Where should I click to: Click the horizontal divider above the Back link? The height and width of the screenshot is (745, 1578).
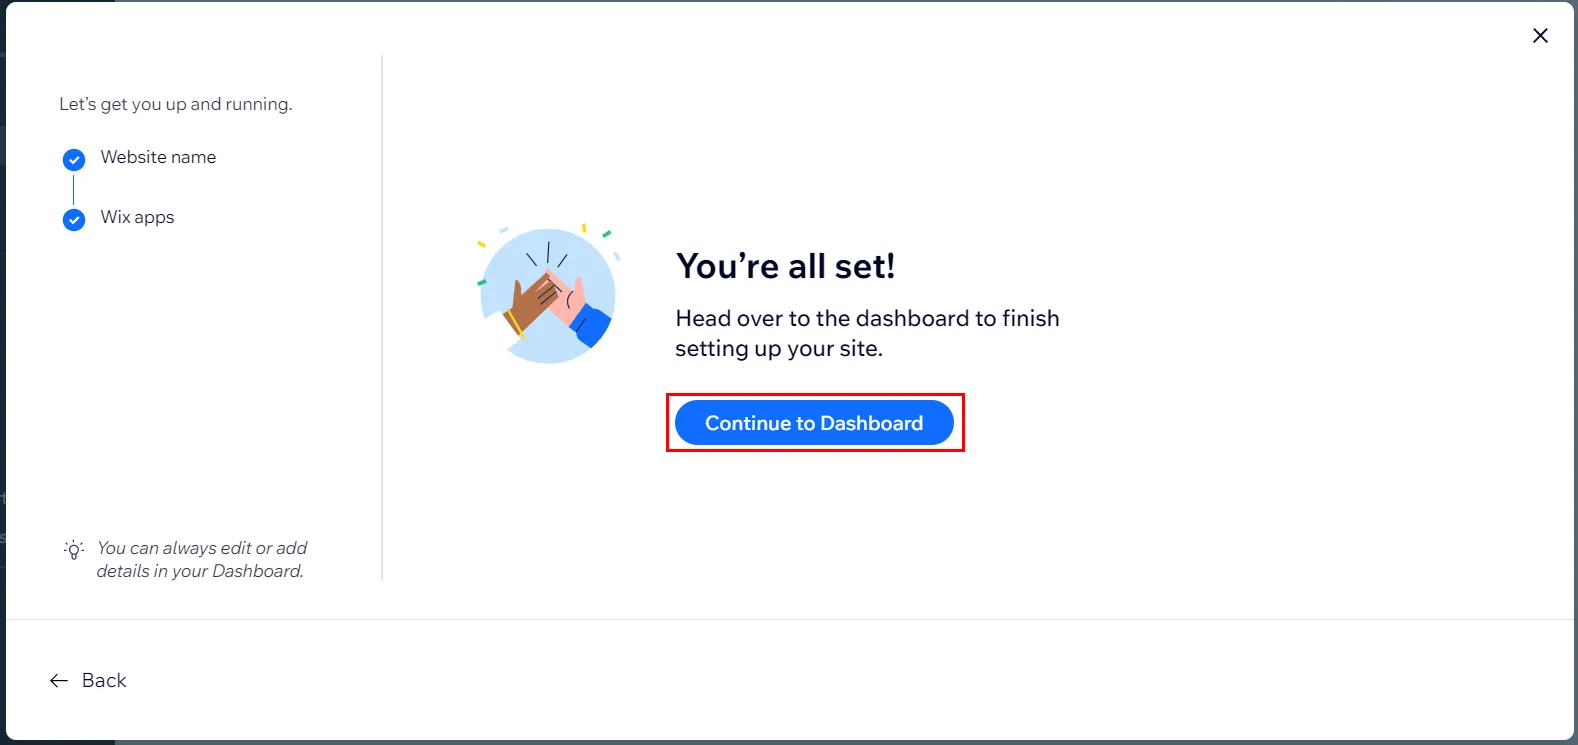pyautogui.click(x=790, y=620)
